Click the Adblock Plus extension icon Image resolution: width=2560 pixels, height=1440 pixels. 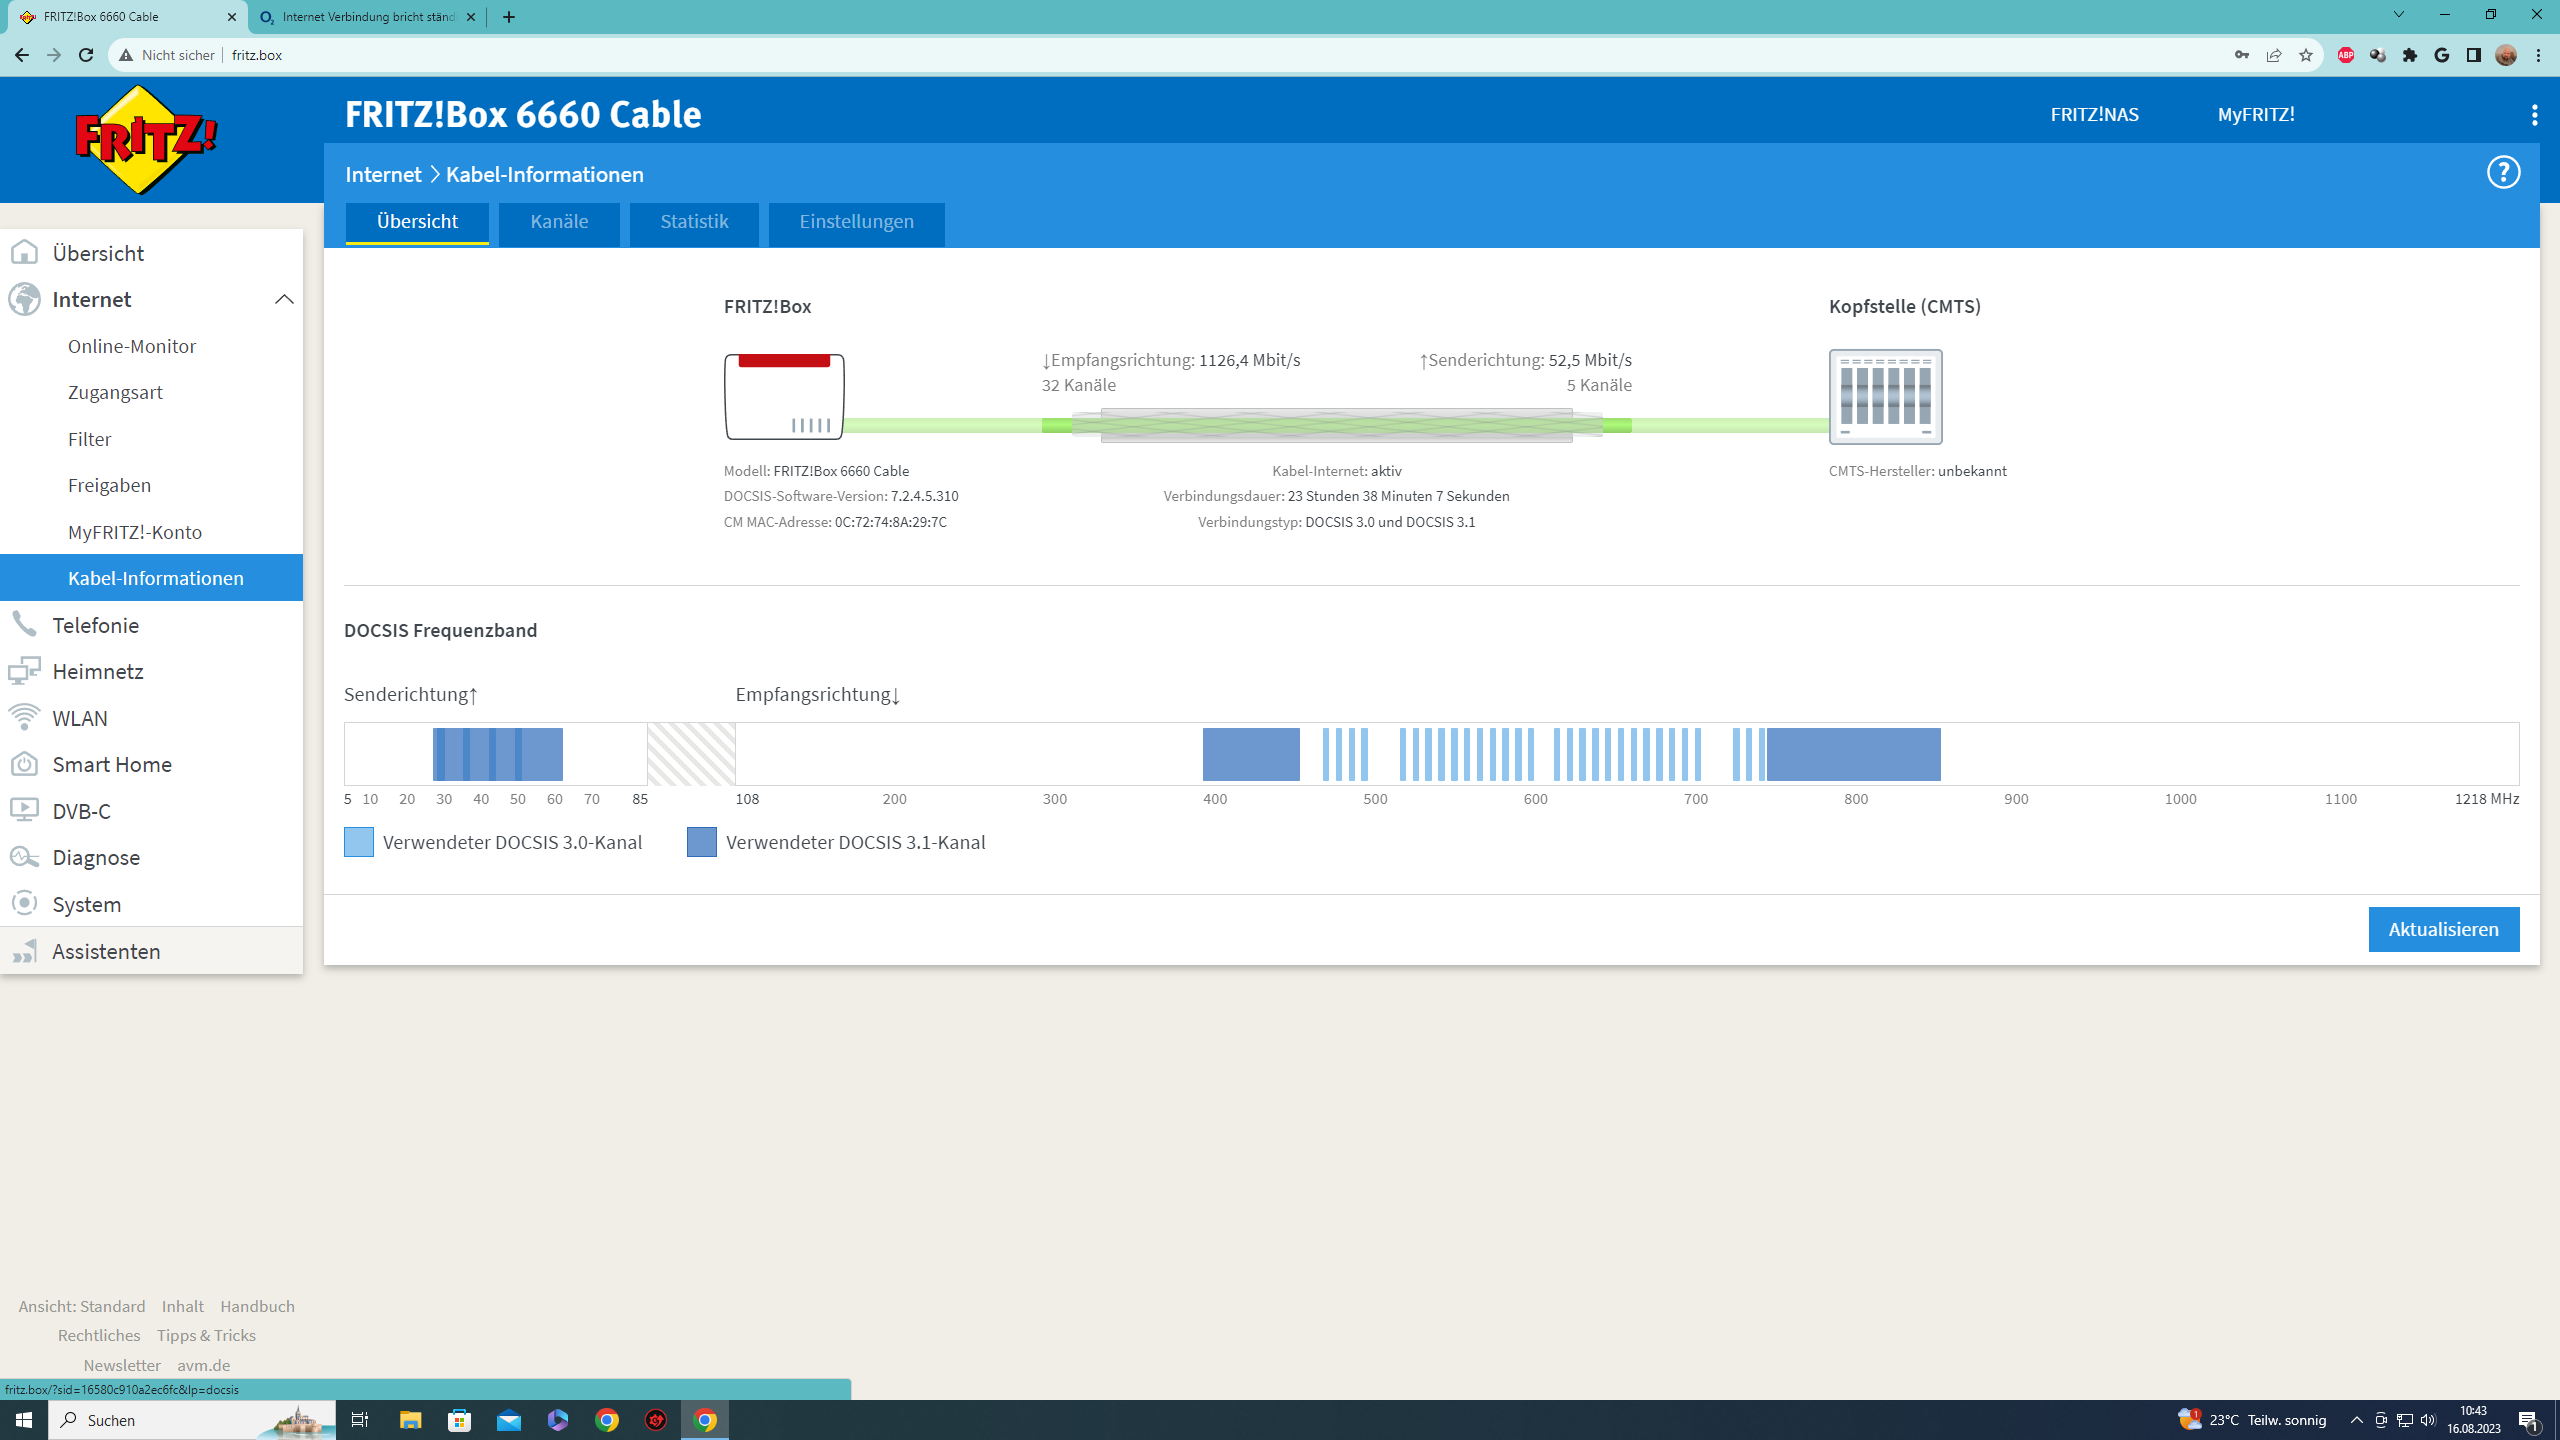click(2346, 55)
